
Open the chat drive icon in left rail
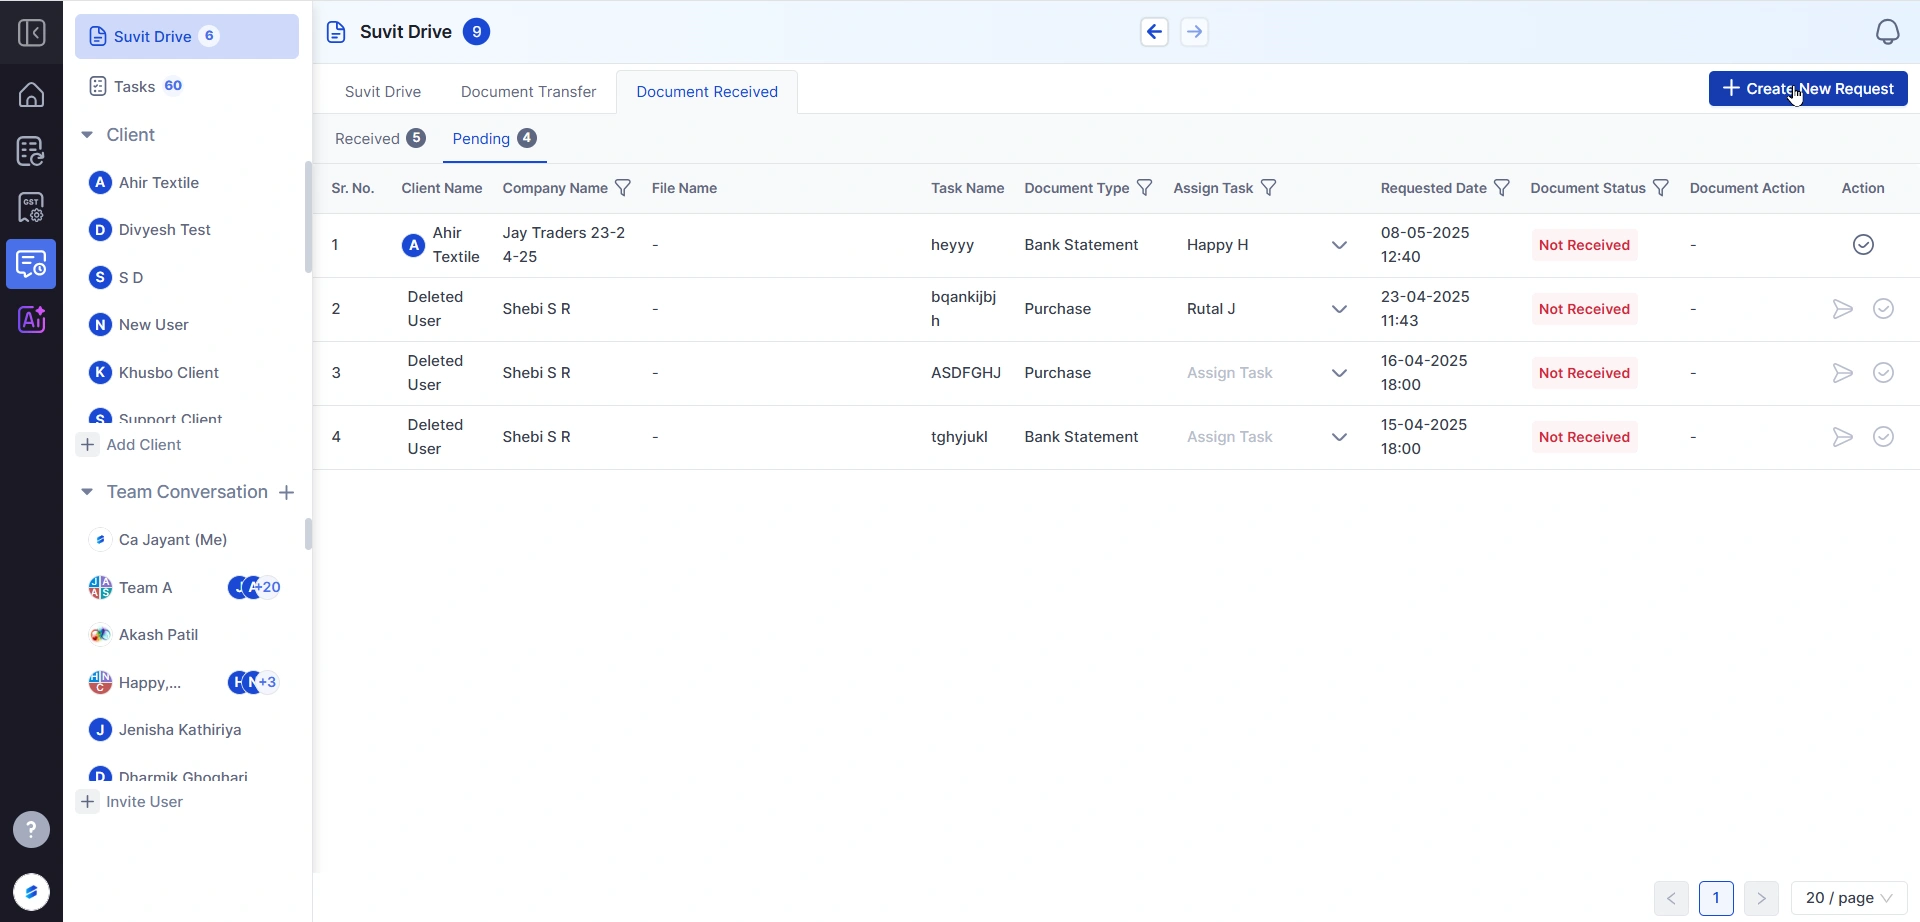click(x=31, y=264)
